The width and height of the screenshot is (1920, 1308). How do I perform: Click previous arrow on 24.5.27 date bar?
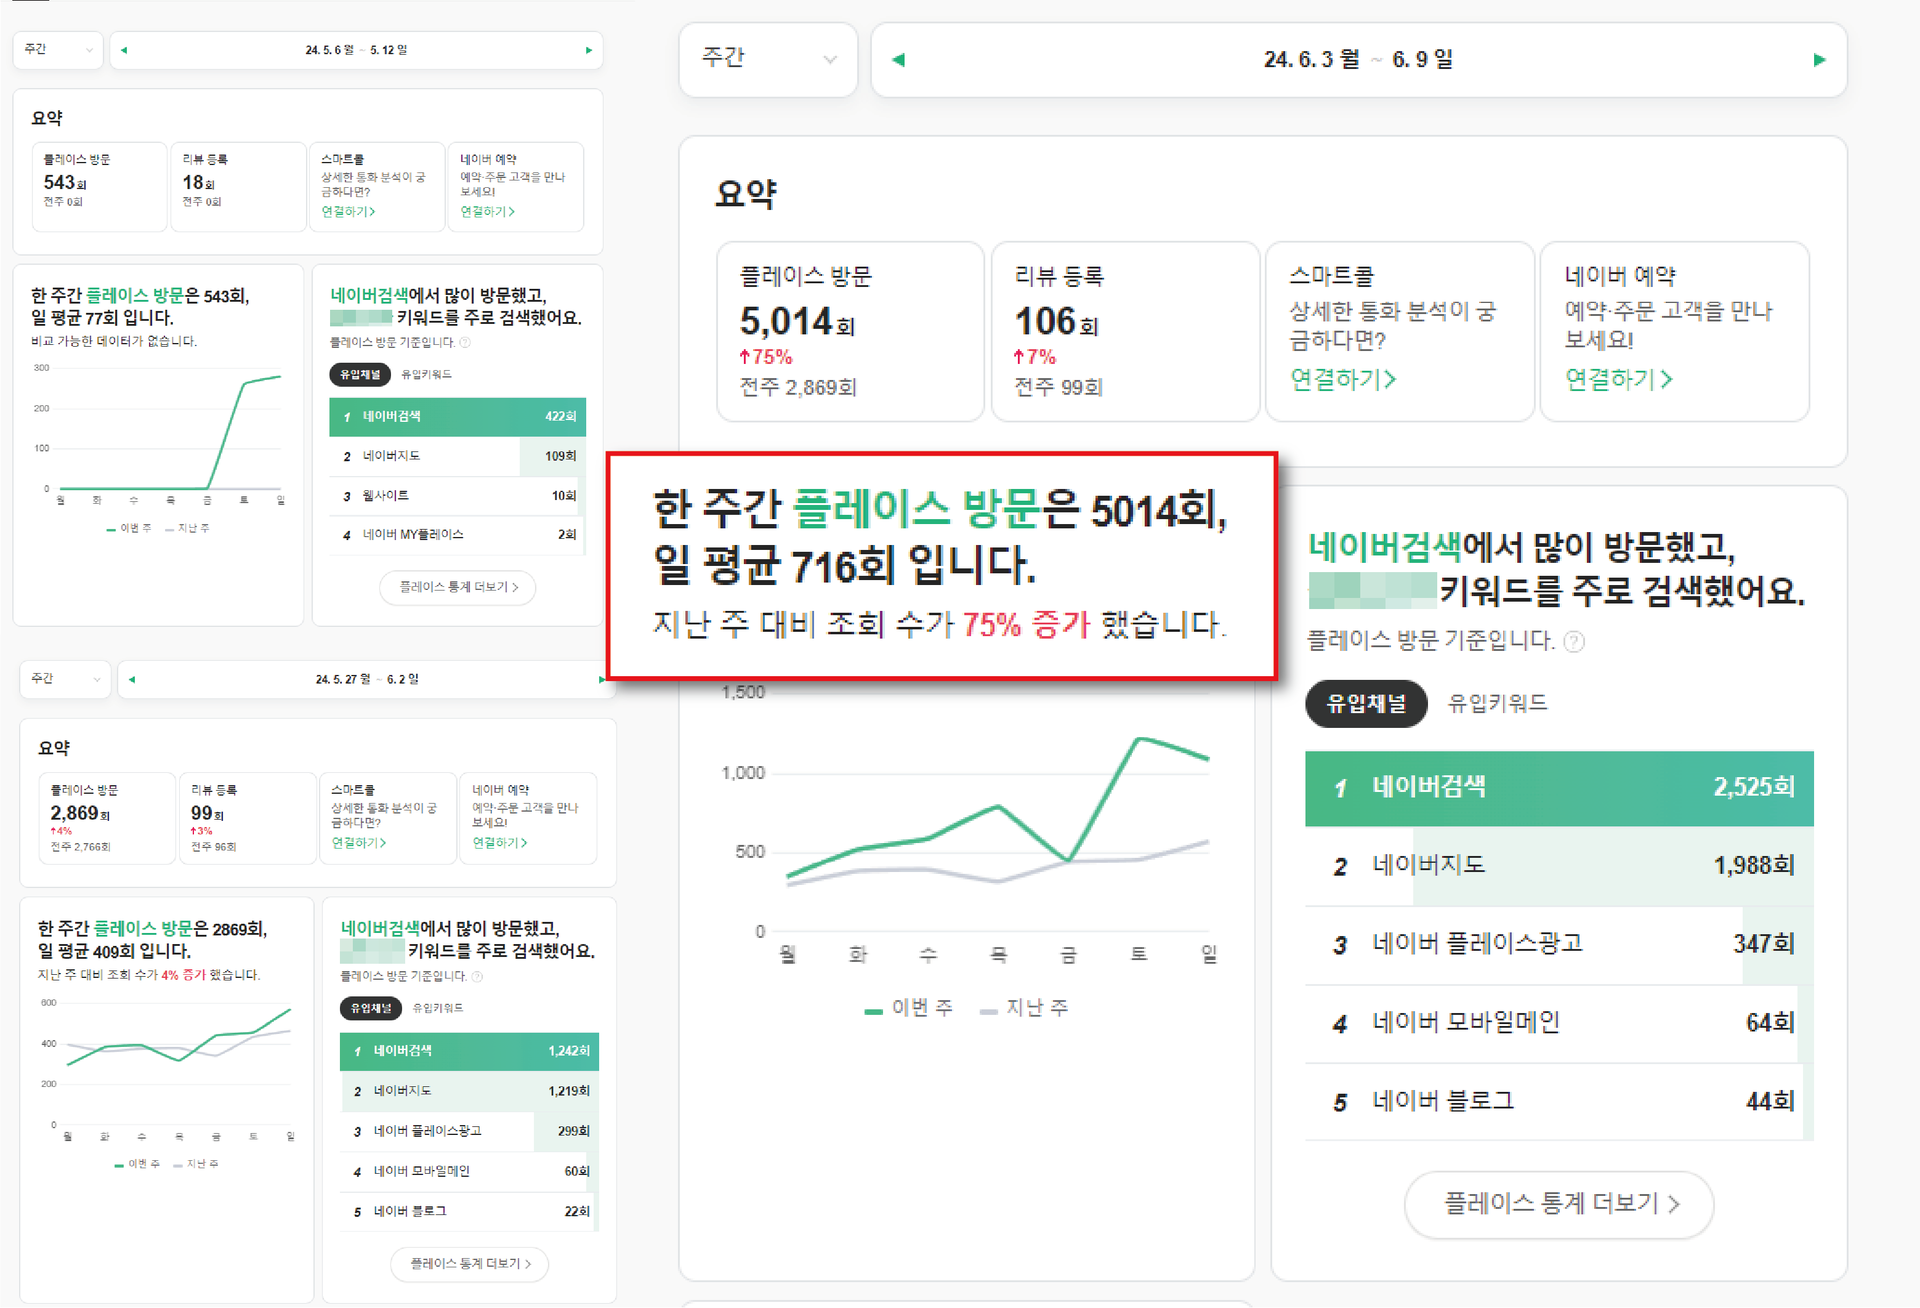(132, 680)
